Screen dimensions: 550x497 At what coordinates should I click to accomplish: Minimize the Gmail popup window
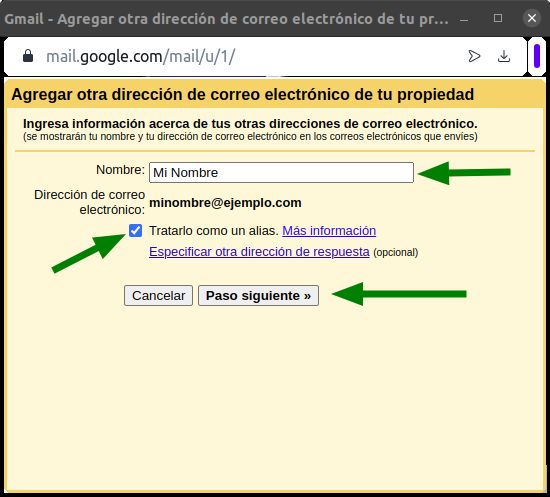point(464,19)
